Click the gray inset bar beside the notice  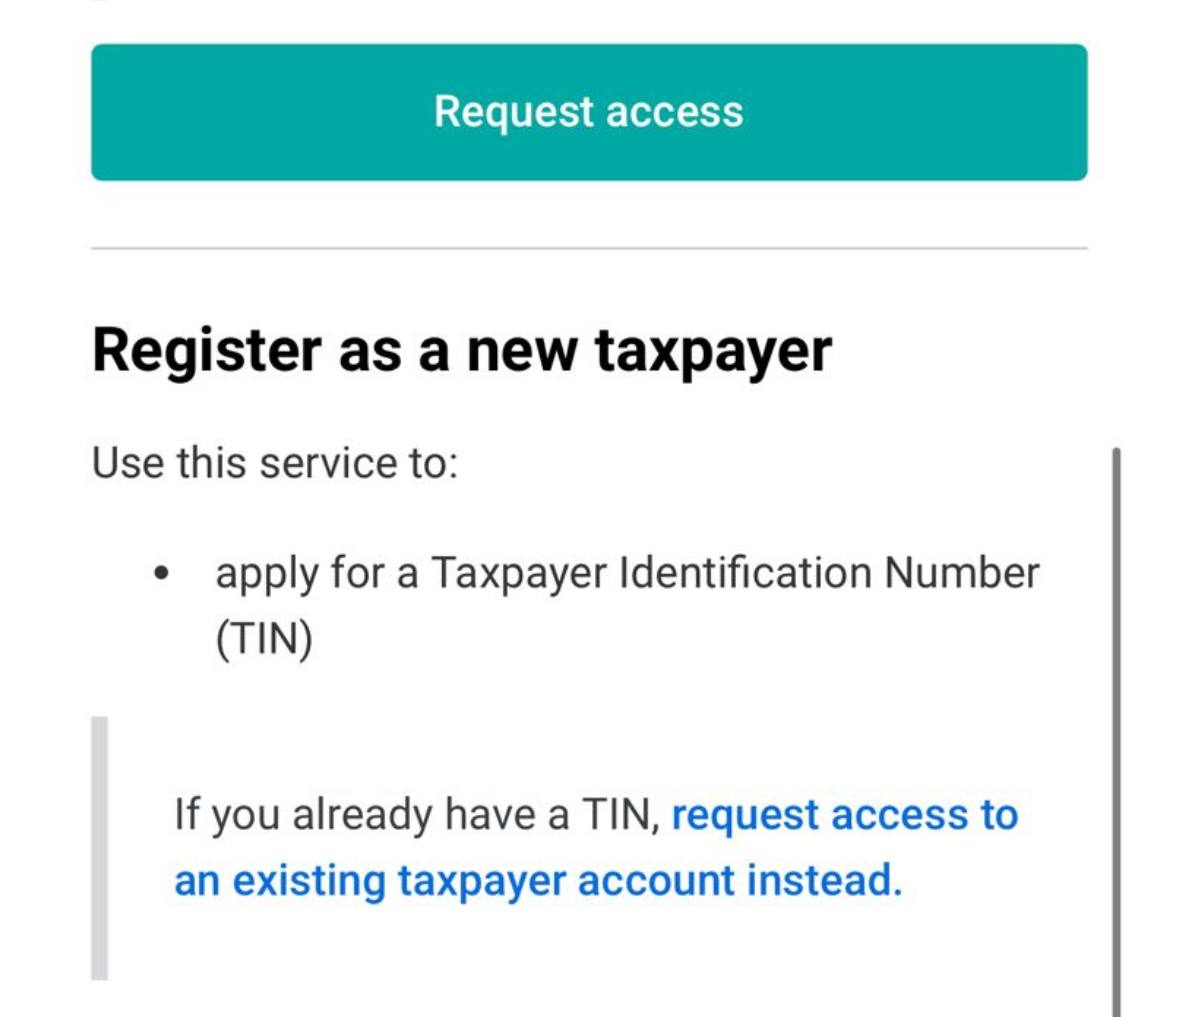coord(100,847)
